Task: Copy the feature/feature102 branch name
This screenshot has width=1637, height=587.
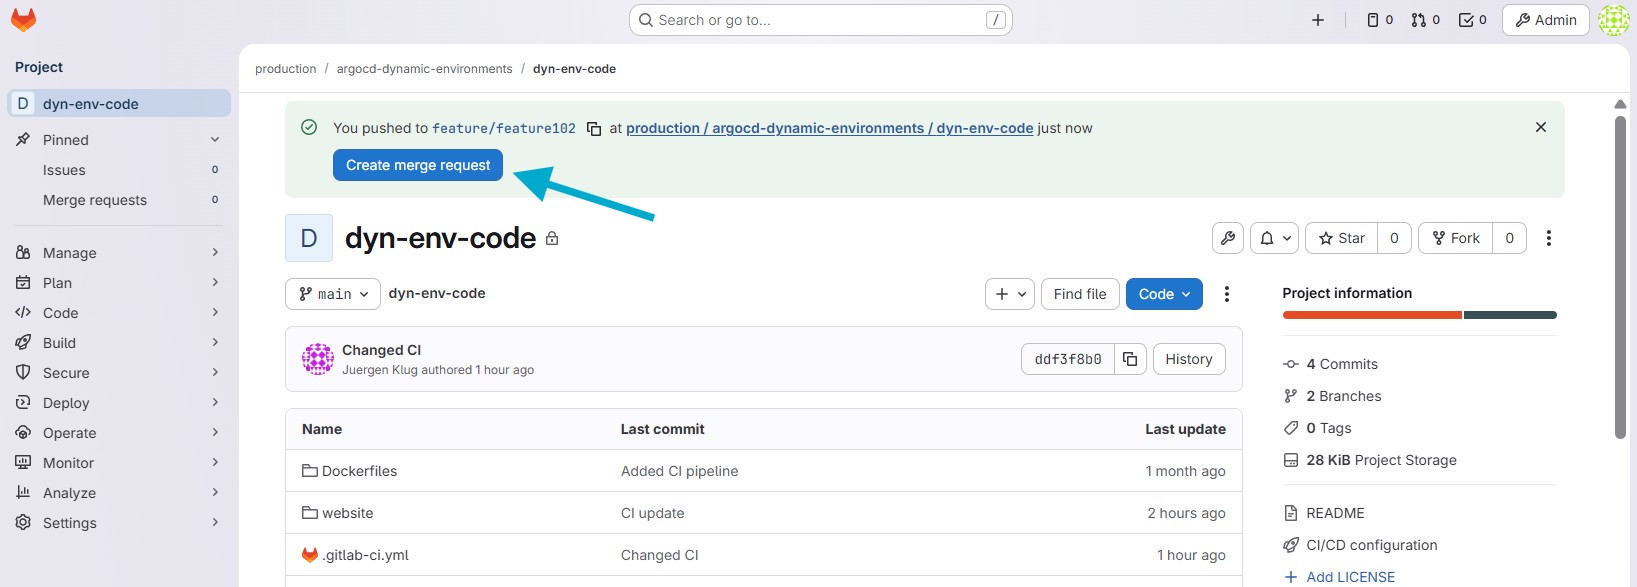Action: point(593,129)
